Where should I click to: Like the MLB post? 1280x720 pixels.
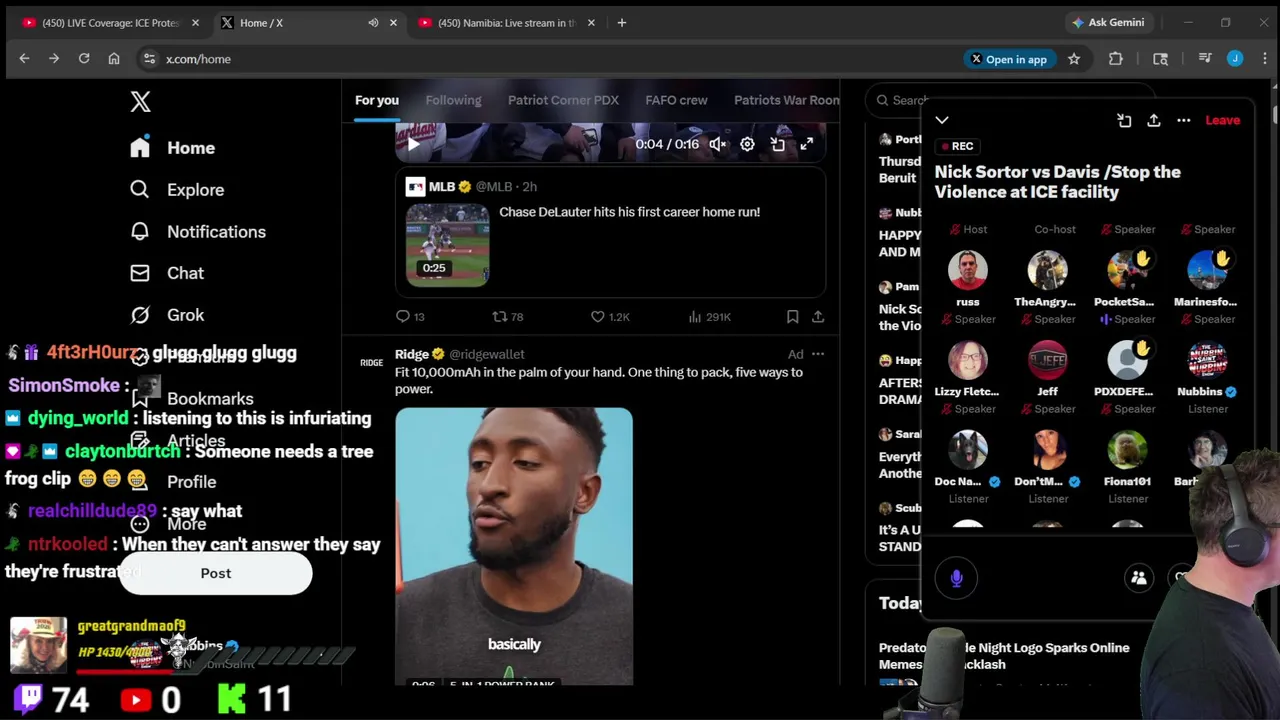(609, 317)
